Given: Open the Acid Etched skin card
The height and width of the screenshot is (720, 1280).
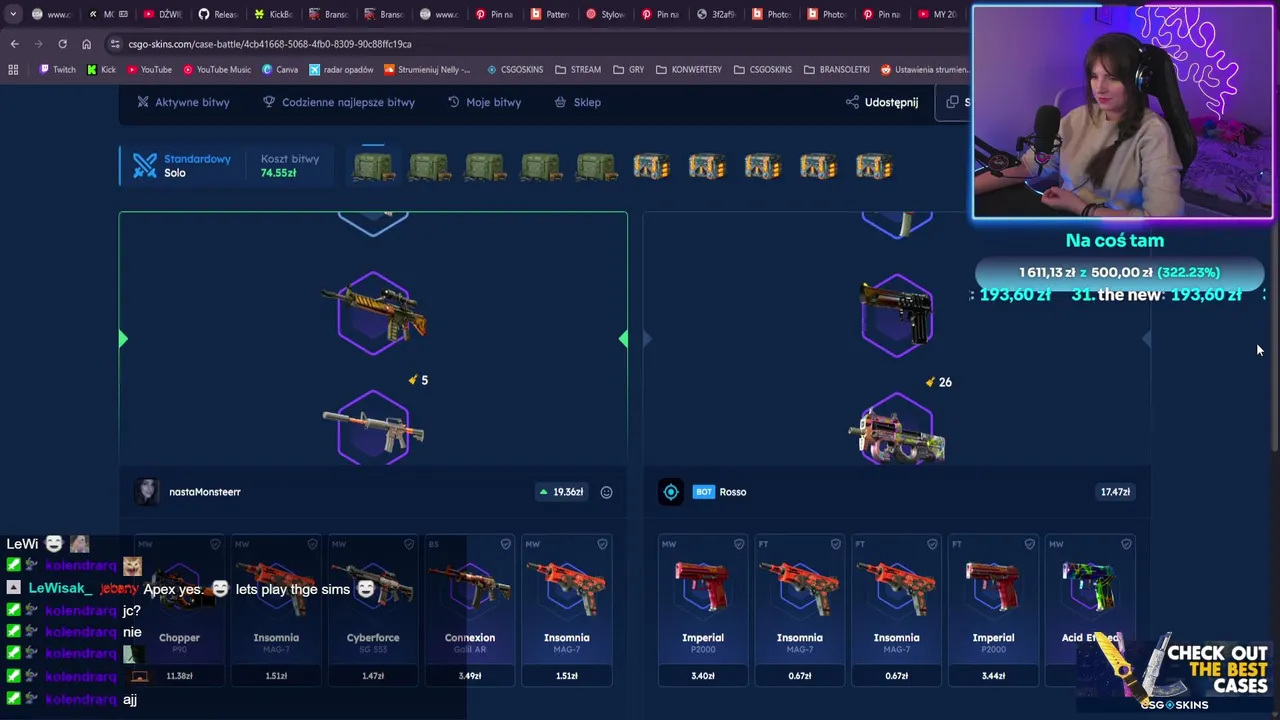Looking at the screenshot, I should [1090, 612].
